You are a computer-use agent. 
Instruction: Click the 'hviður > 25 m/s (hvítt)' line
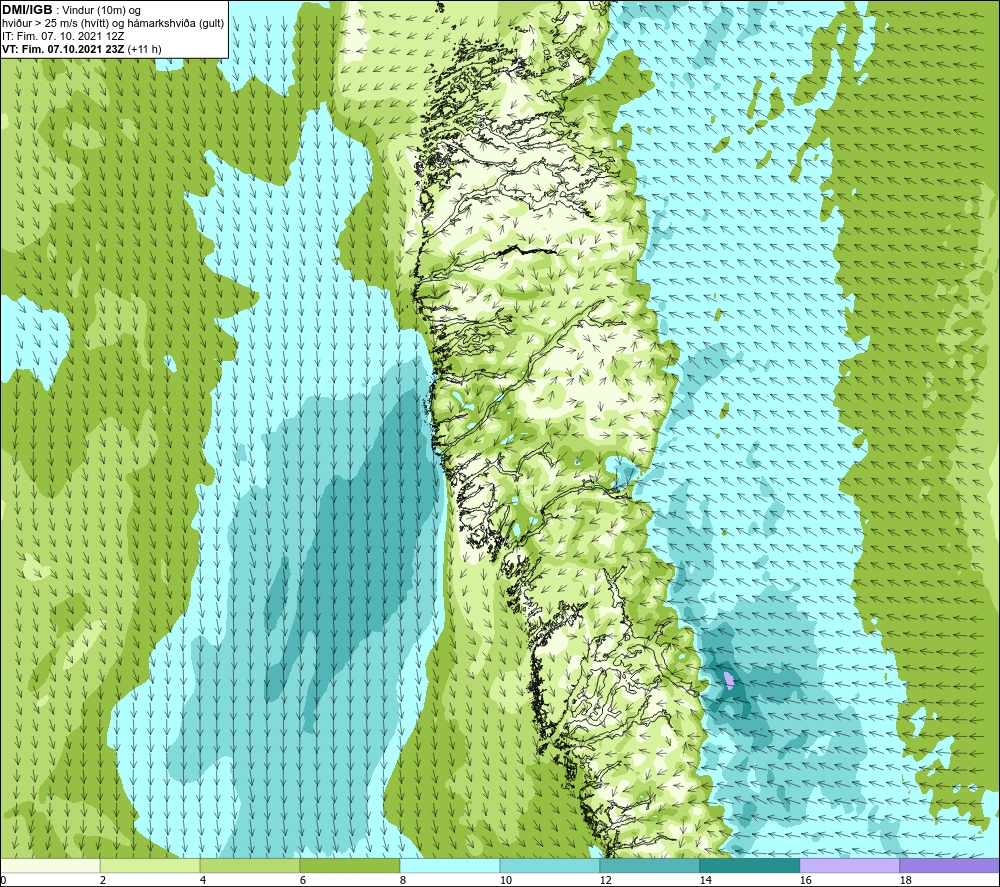[x=55, y=24]
